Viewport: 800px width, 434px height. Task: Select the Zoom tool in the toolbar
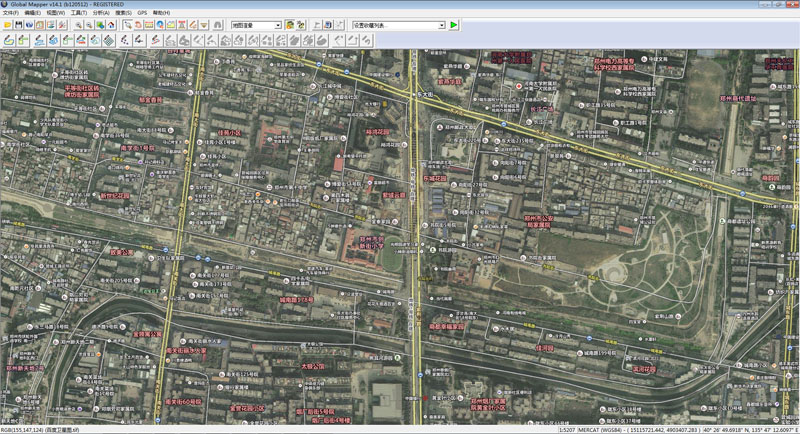coord(128,25)
